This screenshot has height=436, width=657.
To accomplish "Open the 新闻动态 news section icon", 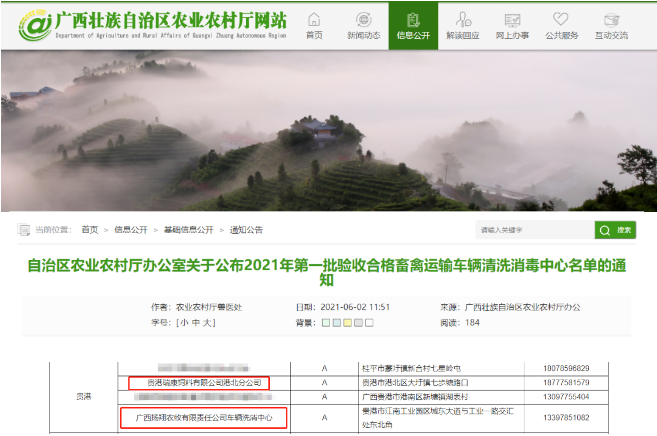I will coord(363,25).
